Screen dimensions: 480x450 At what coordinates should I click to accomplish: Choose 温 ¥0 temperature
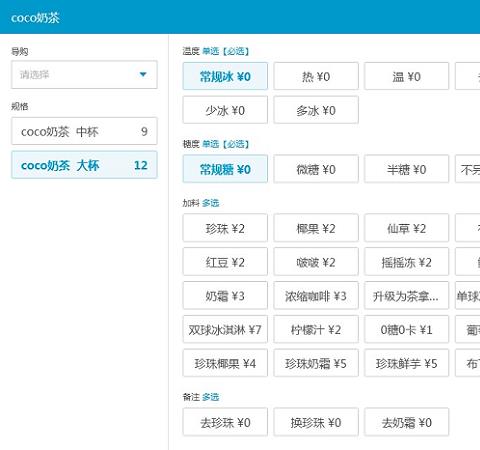click(x=406, y=76)
